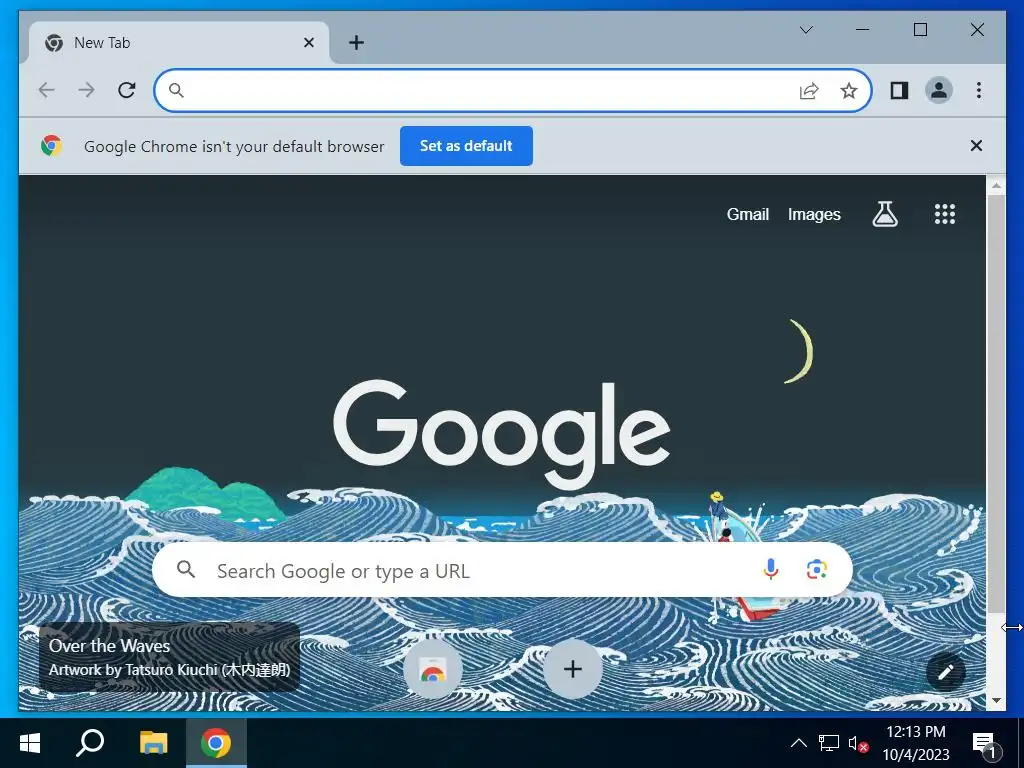Open the Chrome profile avatar menu

tap(938, 90)
